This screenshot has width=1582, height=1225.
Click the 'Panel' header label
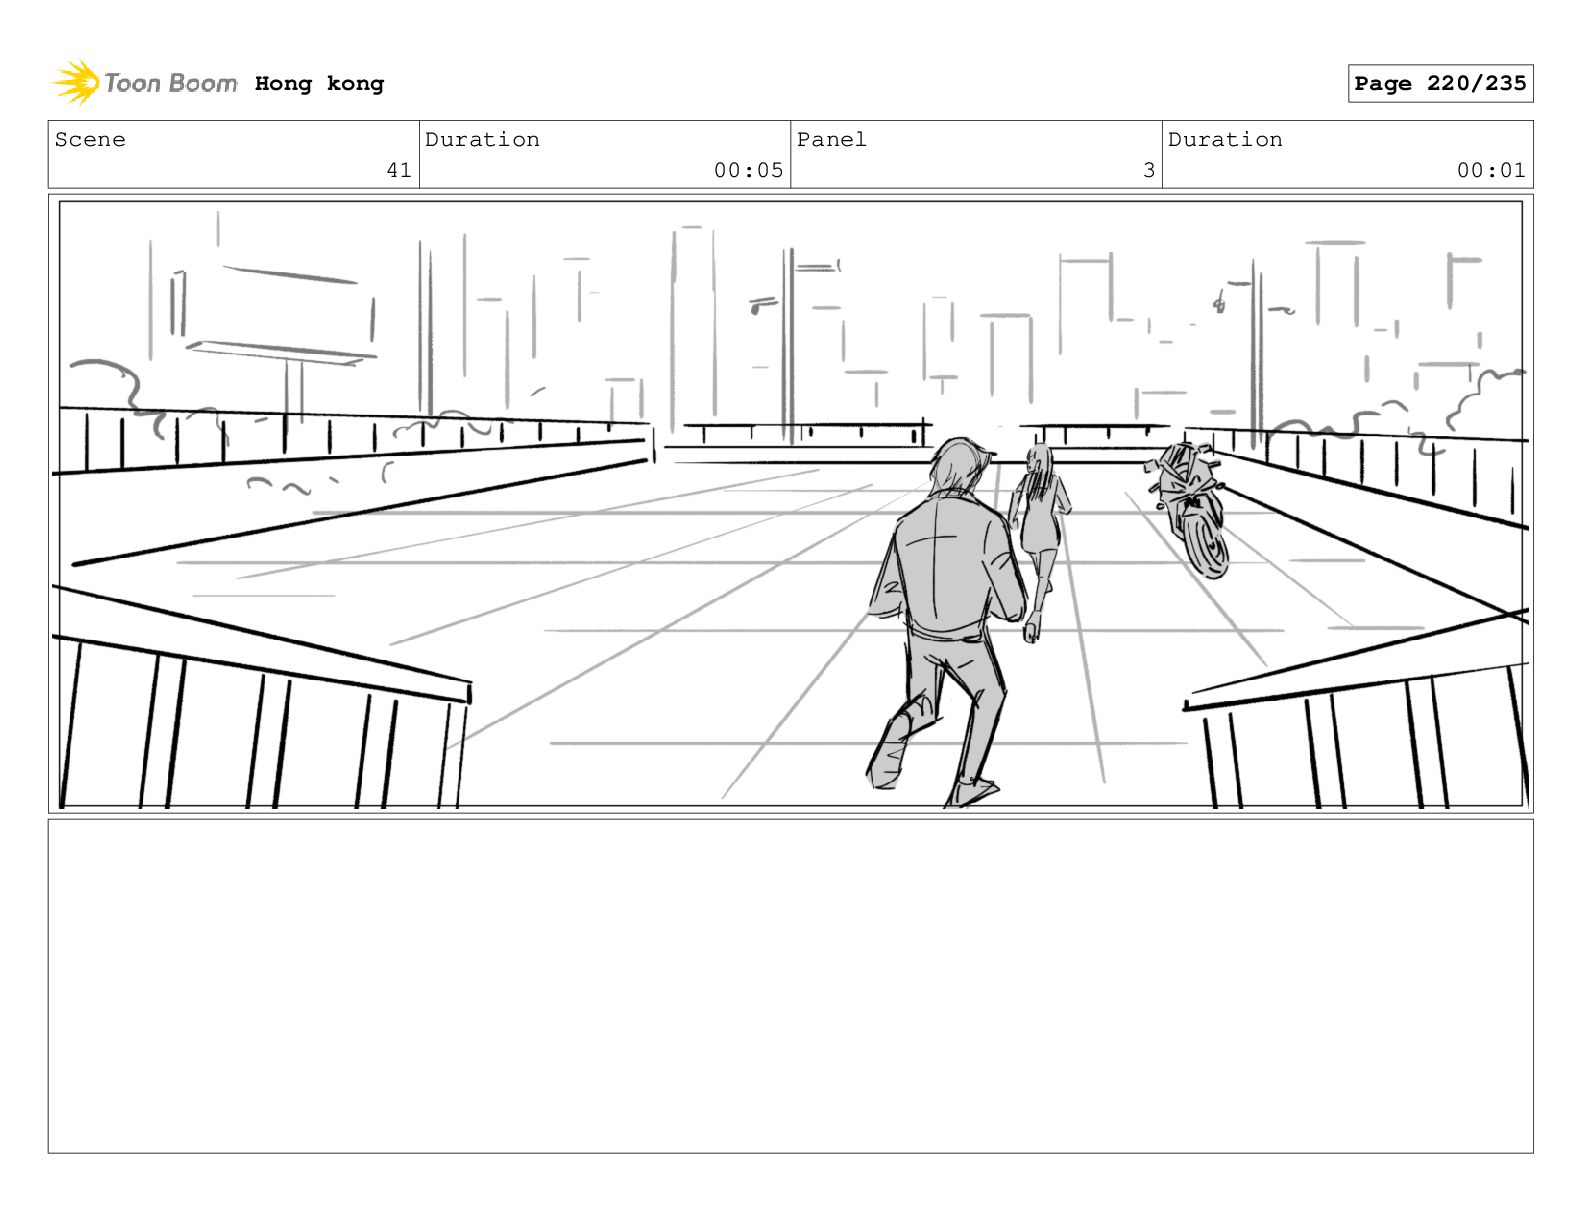(x=832, y=140)
